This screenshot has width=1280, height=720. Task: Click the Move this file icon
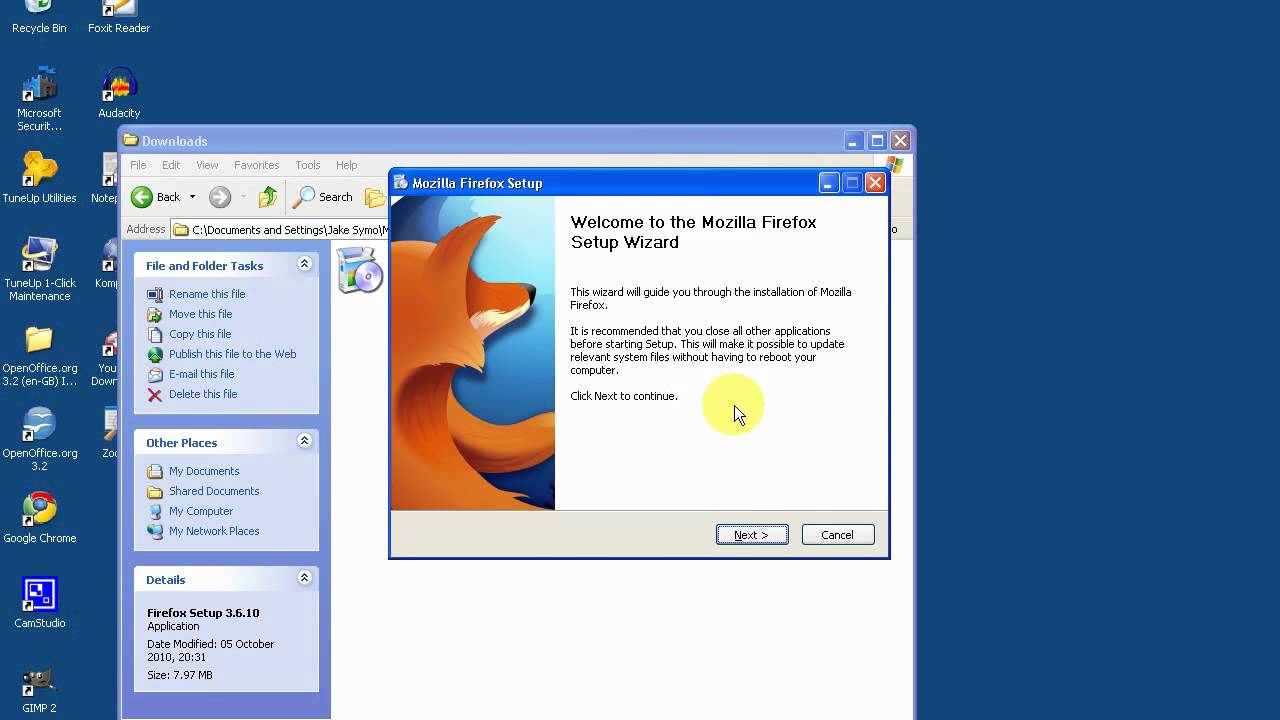coord(155,314)
